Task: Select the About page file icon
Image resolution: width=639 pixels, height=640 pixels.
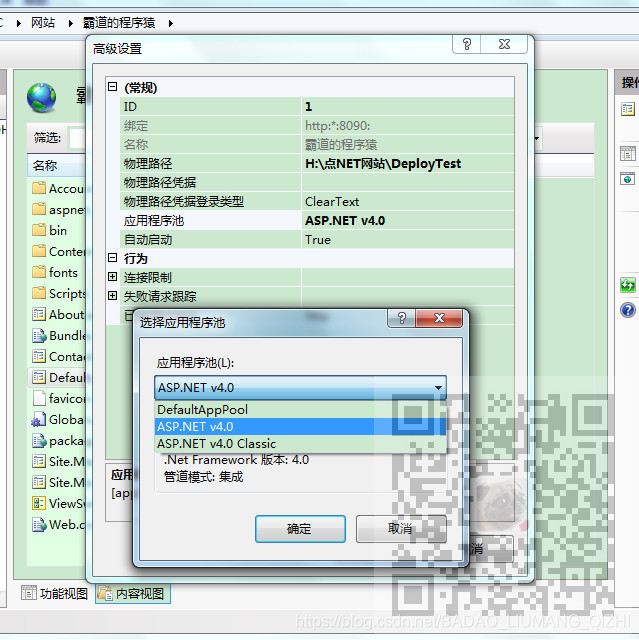Action: point(39,314)
